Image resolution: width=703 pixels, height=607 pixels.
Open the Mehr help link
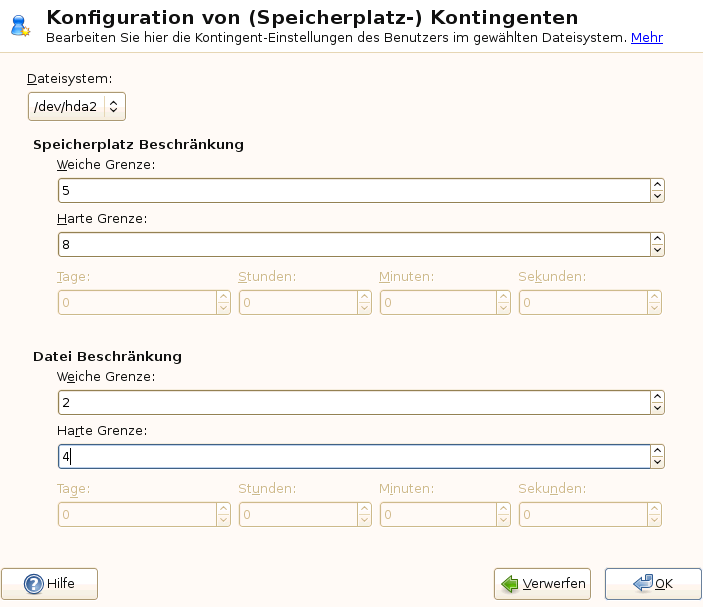646,38
